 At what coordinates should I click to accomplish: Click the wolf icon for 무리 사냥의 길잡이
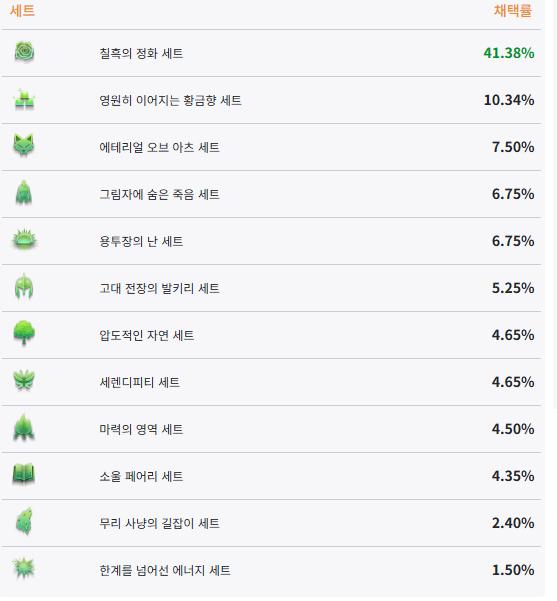pyautogui.click(x=25, y=521)
